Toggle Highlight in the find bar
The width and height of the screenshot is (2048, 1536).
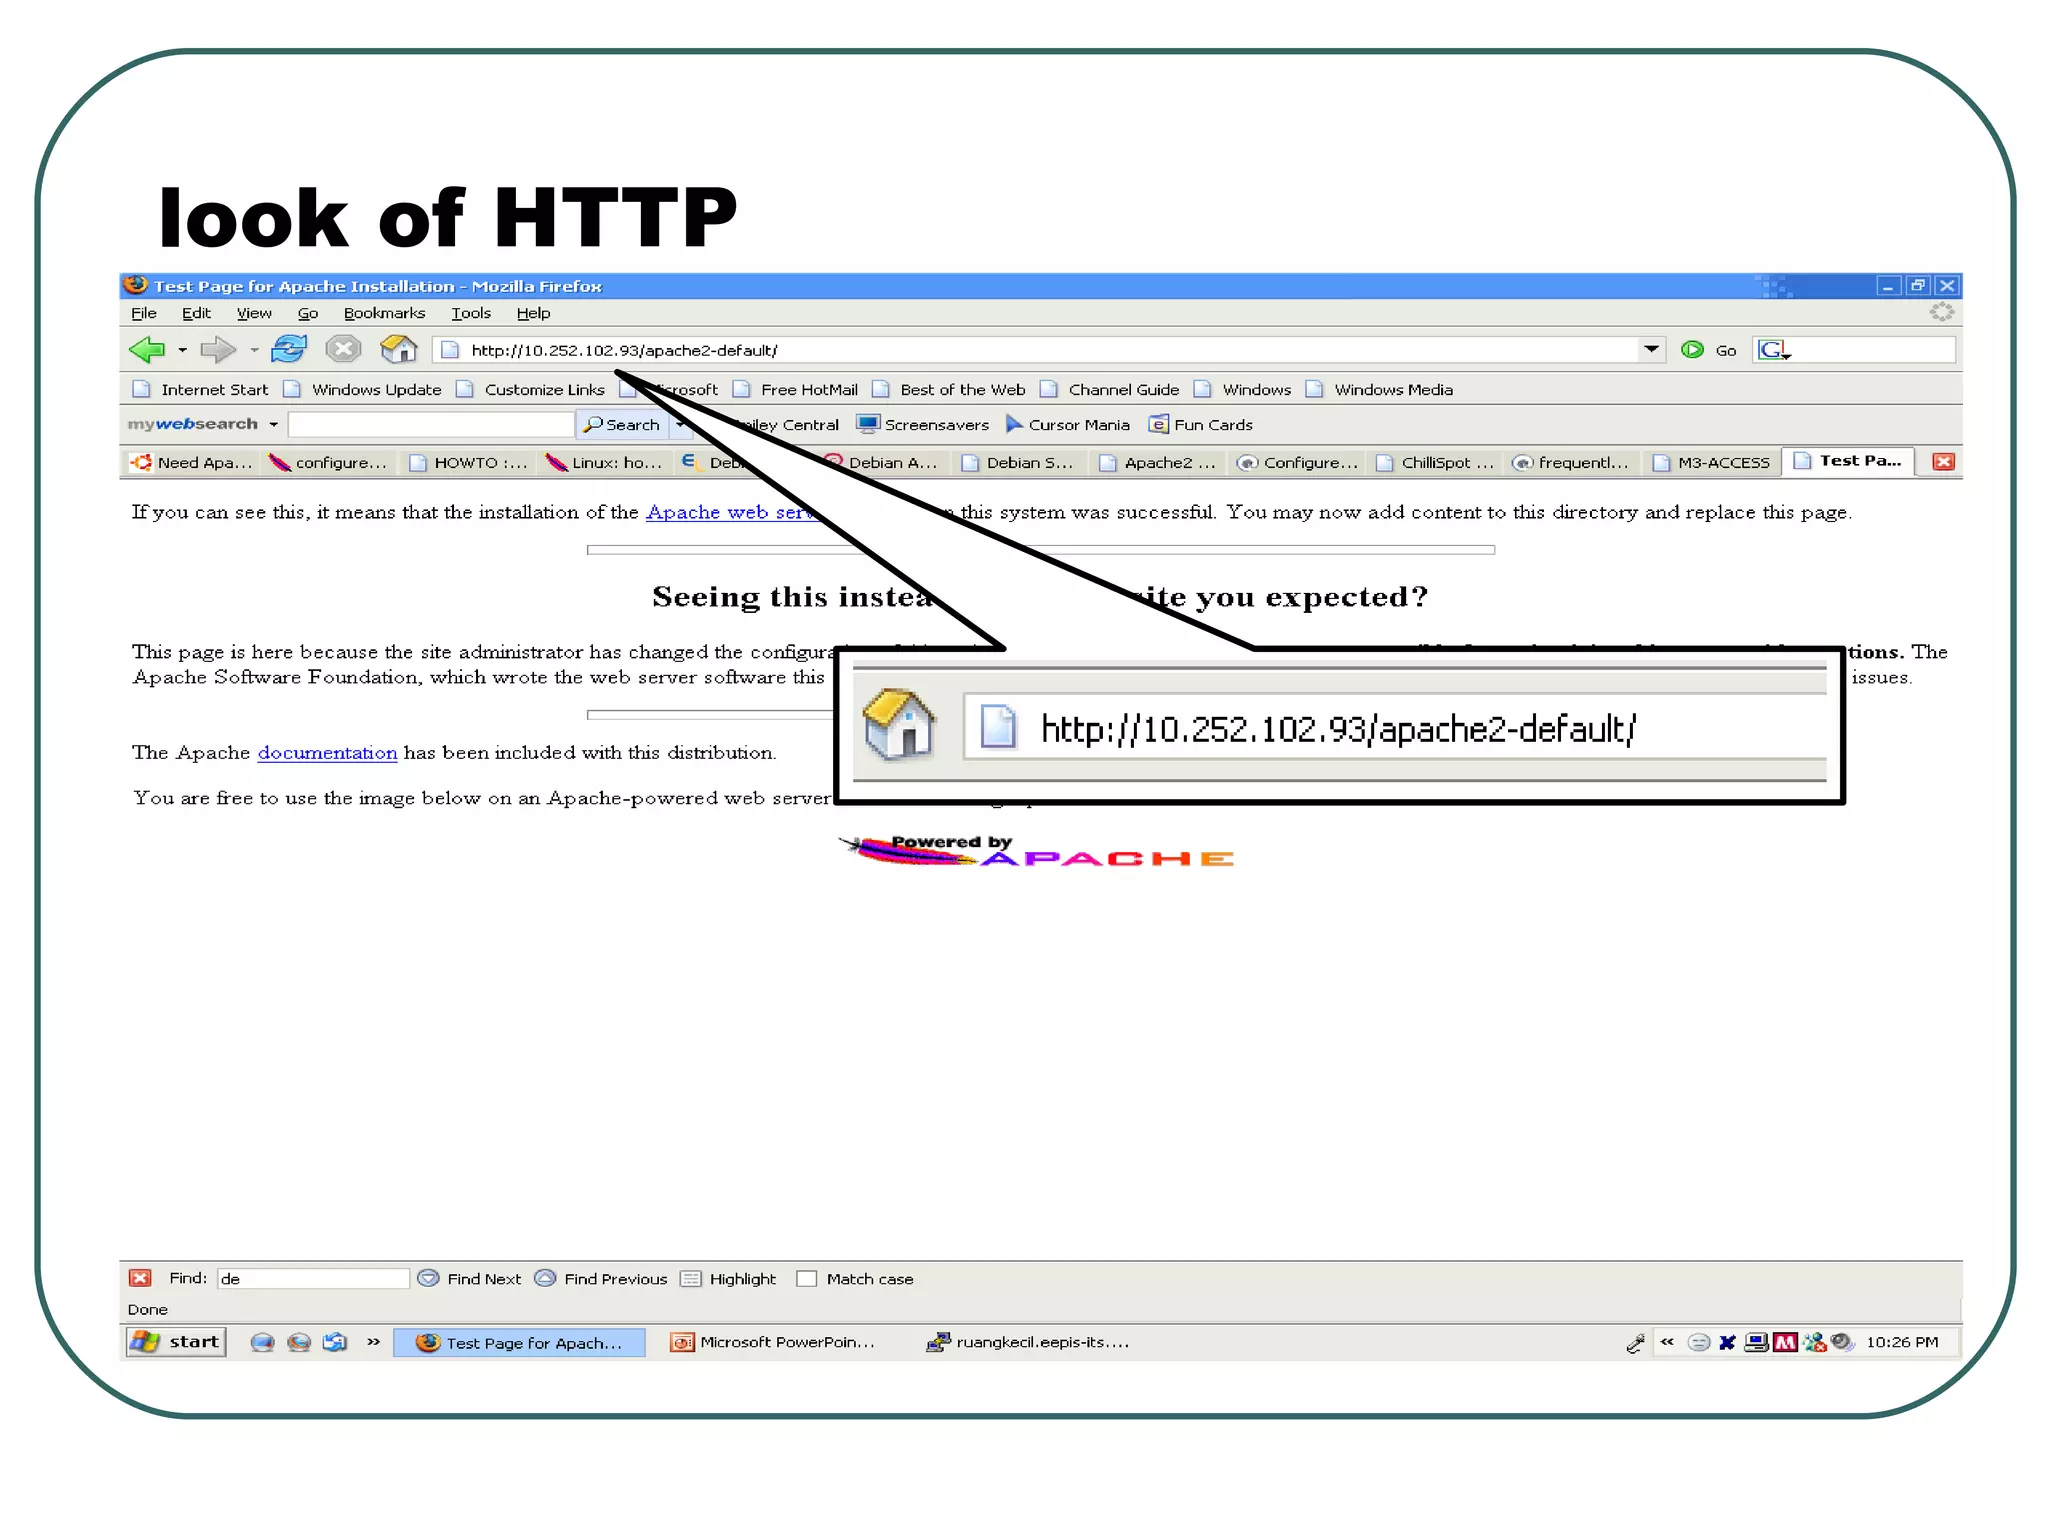728,1279
